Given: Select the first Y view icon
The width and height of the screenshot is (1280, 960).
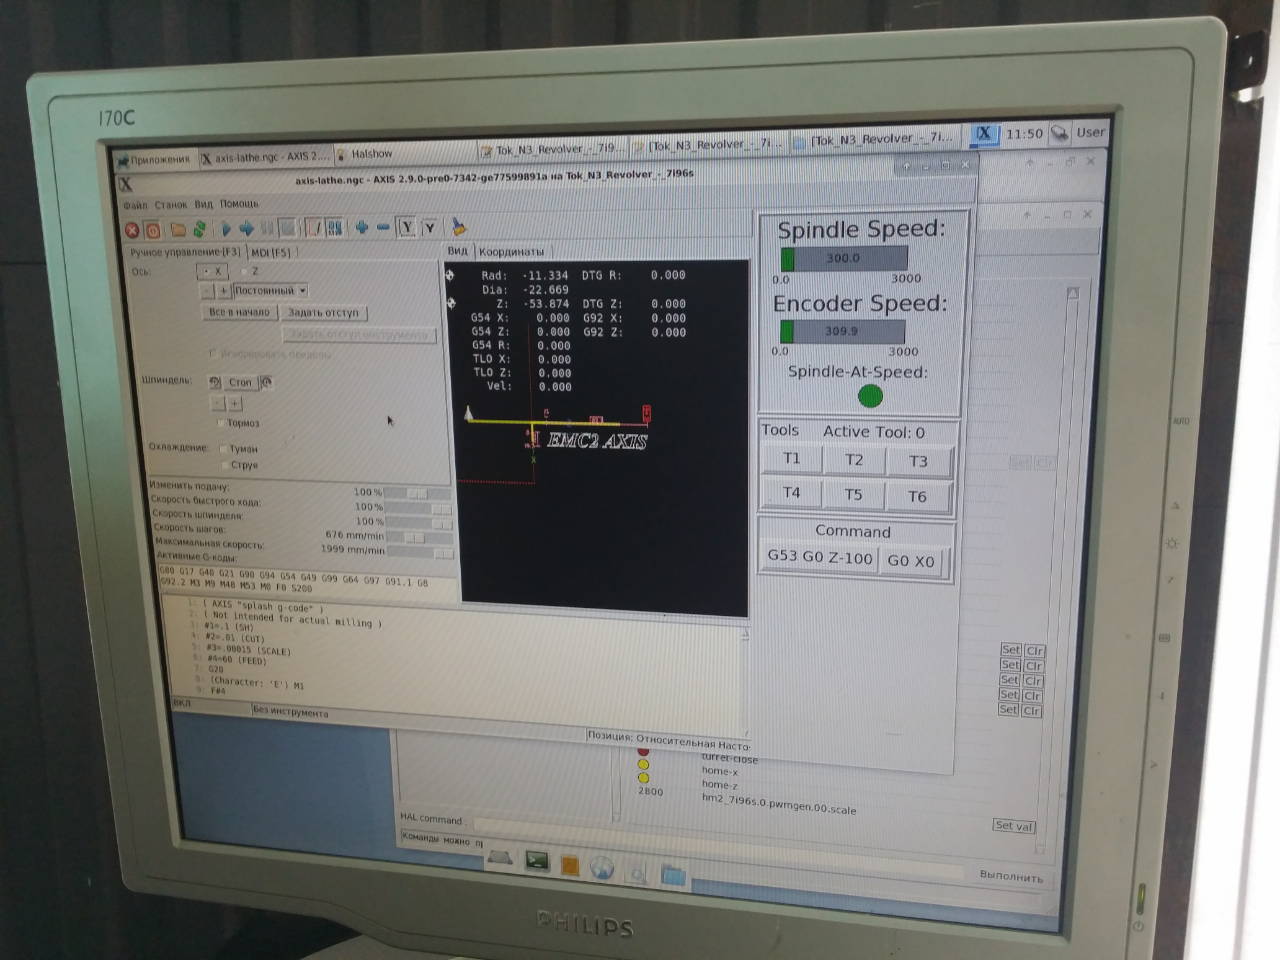Looking at the screenshot, I should click(407, 227).
